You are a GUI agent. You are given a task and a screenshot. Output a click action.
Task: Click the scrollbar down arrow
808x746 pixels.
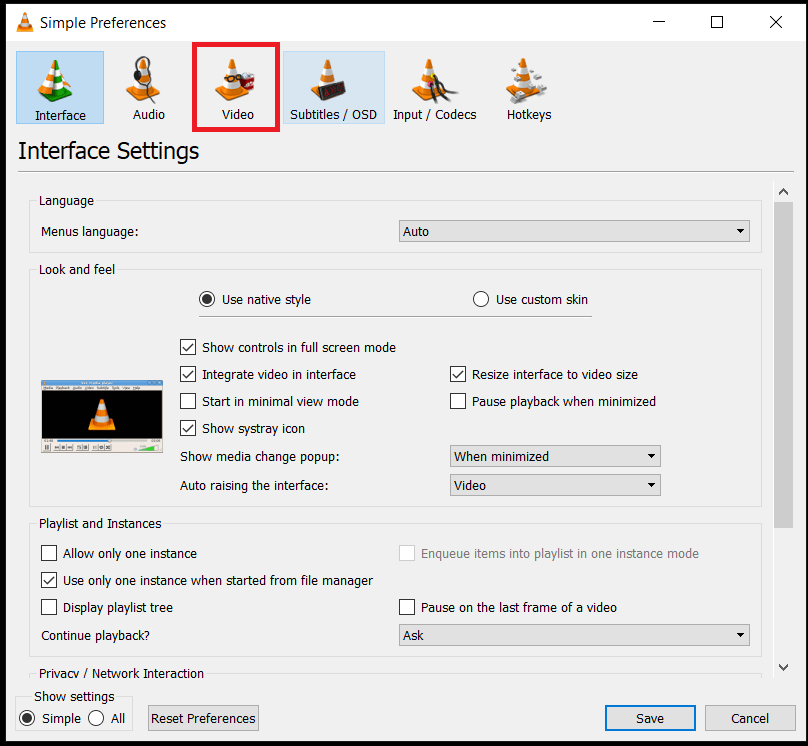[x=784, y=667]
